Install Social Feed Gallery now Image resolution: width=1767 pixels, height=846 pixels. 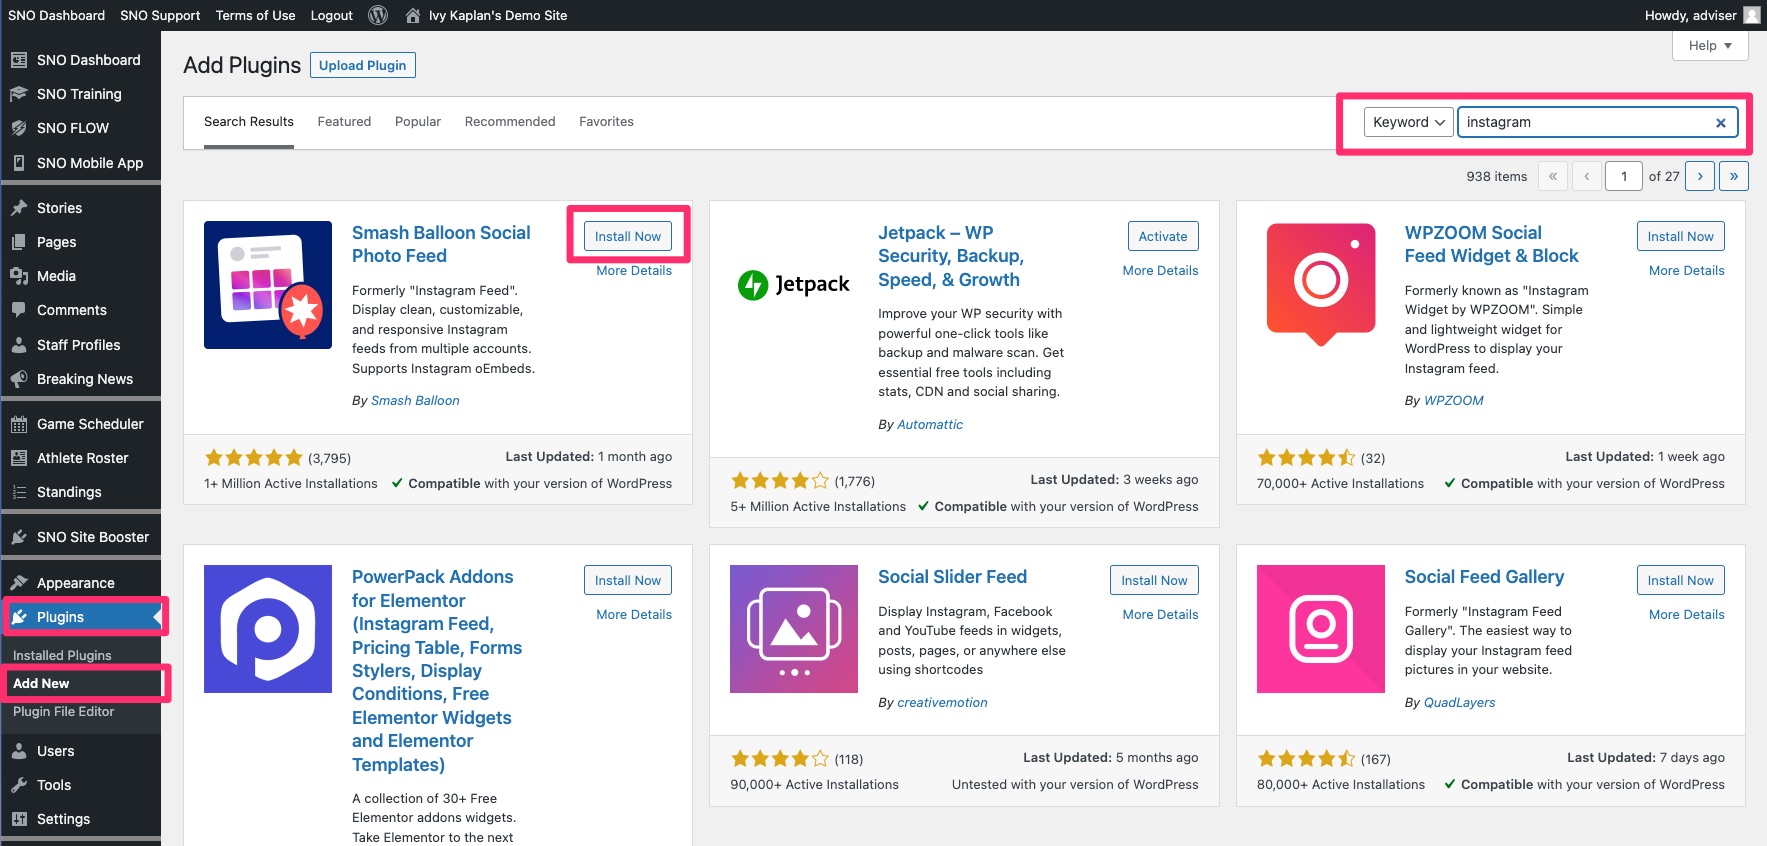[1680, 580]
